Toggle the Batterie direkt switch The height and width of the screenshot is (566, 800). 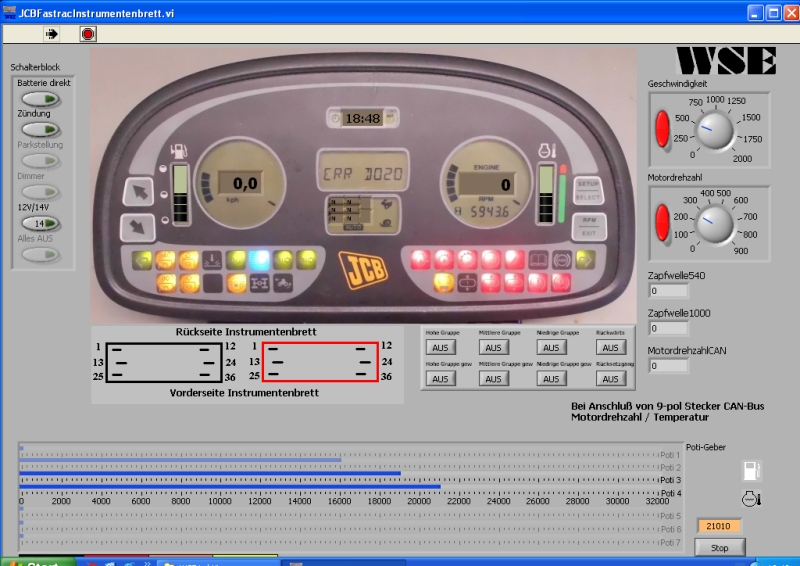pos(41,99)
